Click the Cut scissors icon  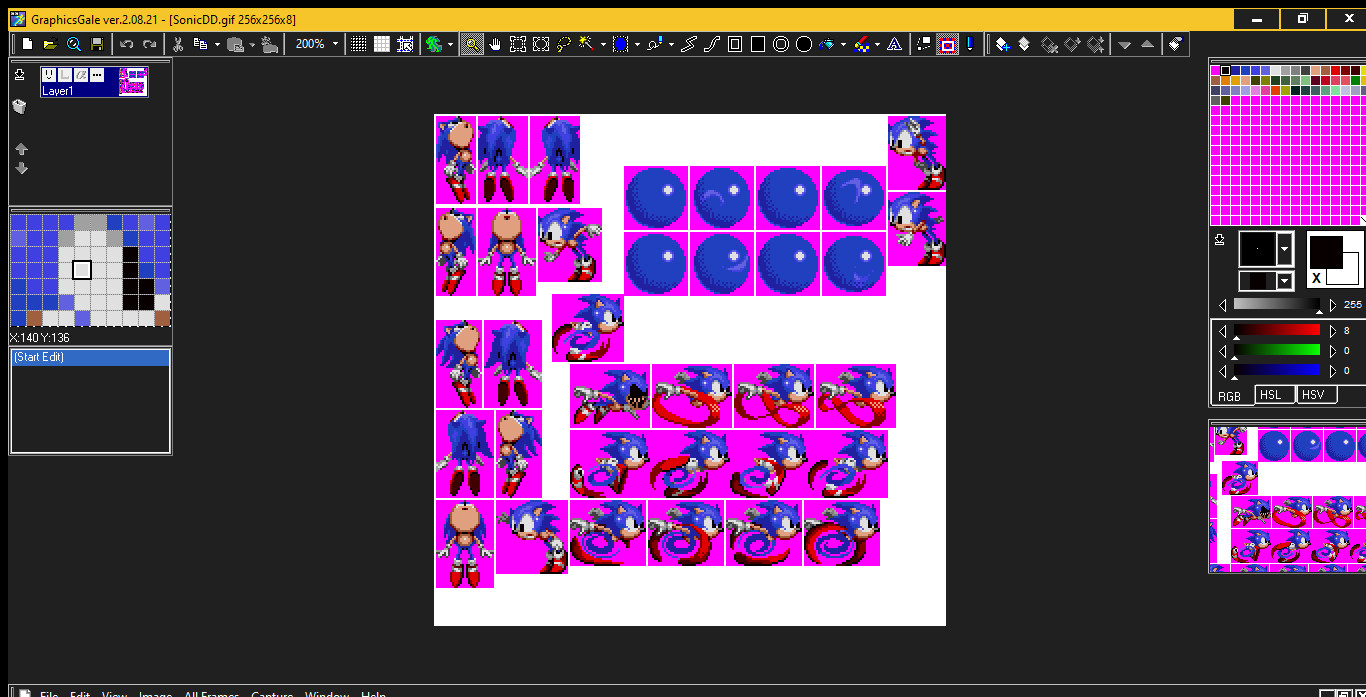coord(178,44)
